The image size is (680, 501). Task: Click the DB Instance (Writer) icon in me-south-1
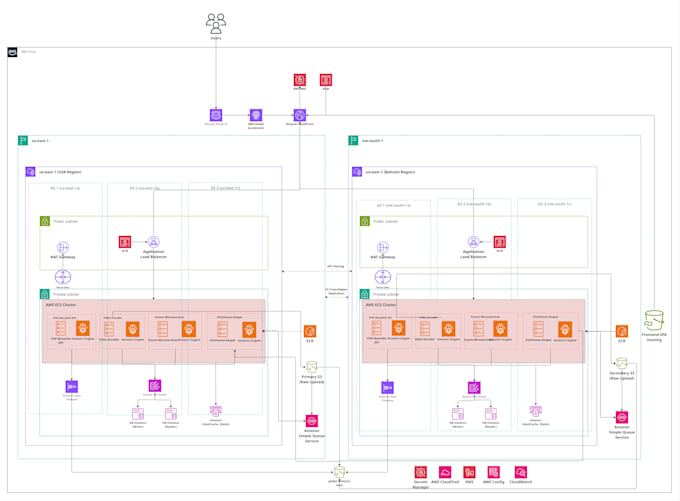(x=458, y=414)
